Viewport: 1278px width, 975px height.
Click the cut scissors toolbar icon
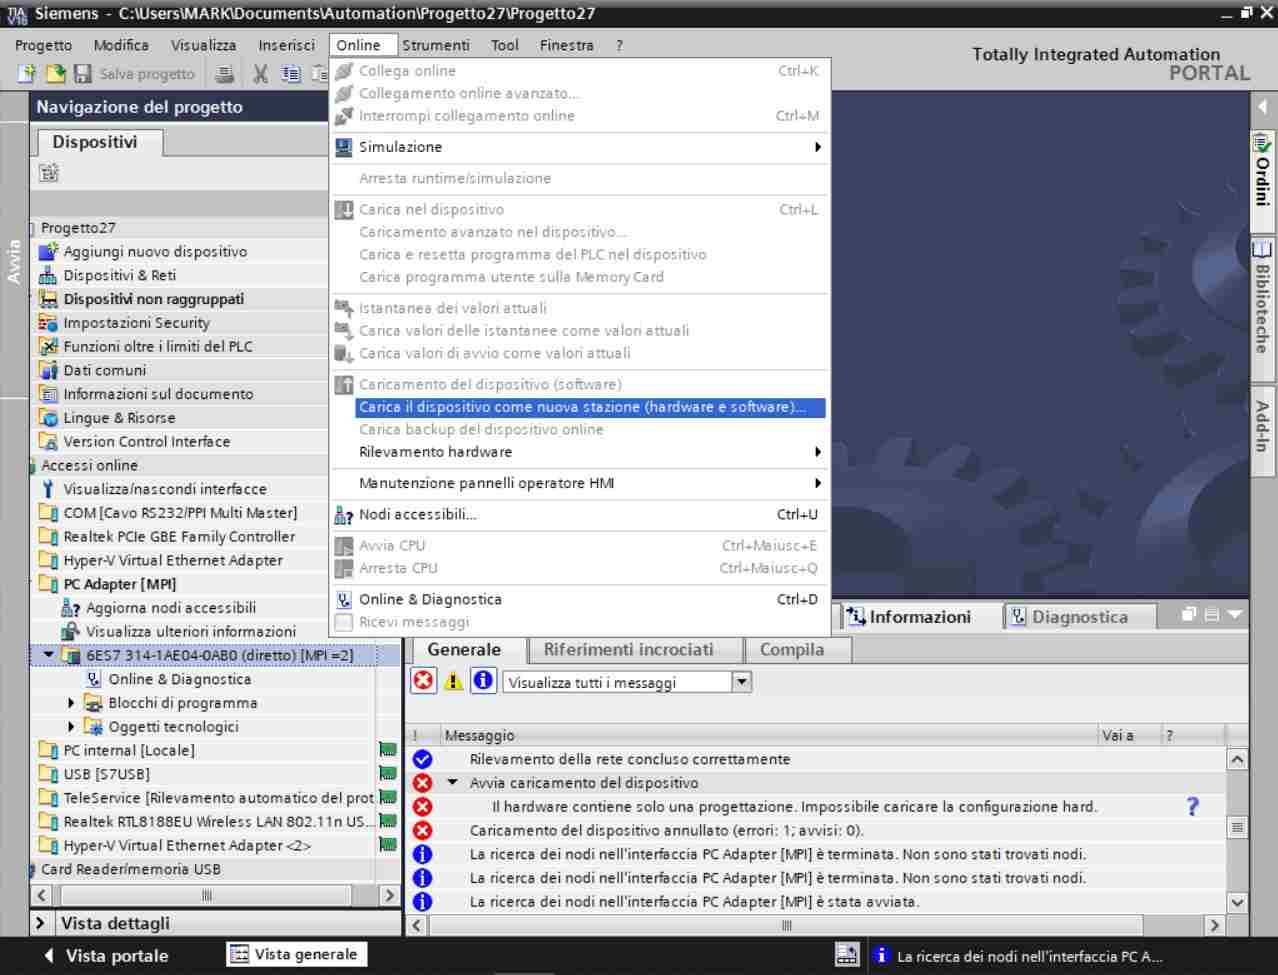tap(261, 74)
